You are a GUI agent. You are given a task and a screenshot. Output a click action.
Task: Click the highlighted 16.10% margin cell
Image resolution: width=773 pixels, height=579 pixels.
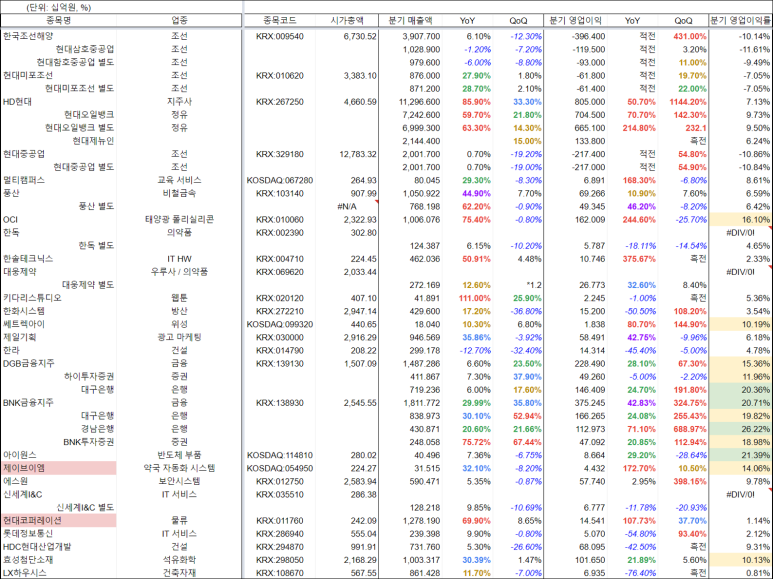pos(740,219)
